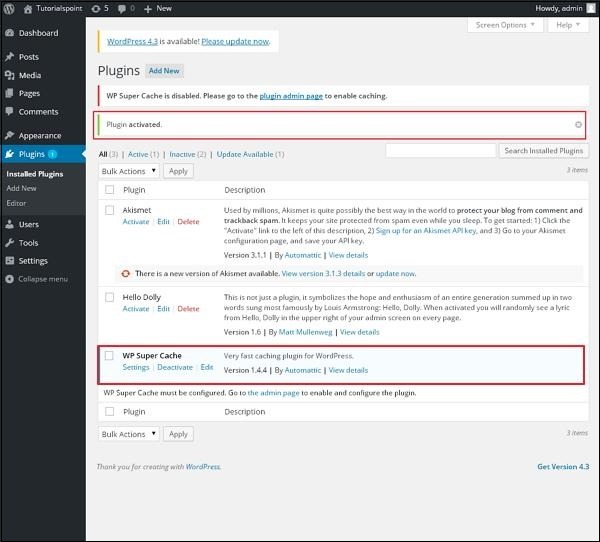Check the WP Super Cache checkbox
This screenshot has width=600, height=542.
point(110,356)
